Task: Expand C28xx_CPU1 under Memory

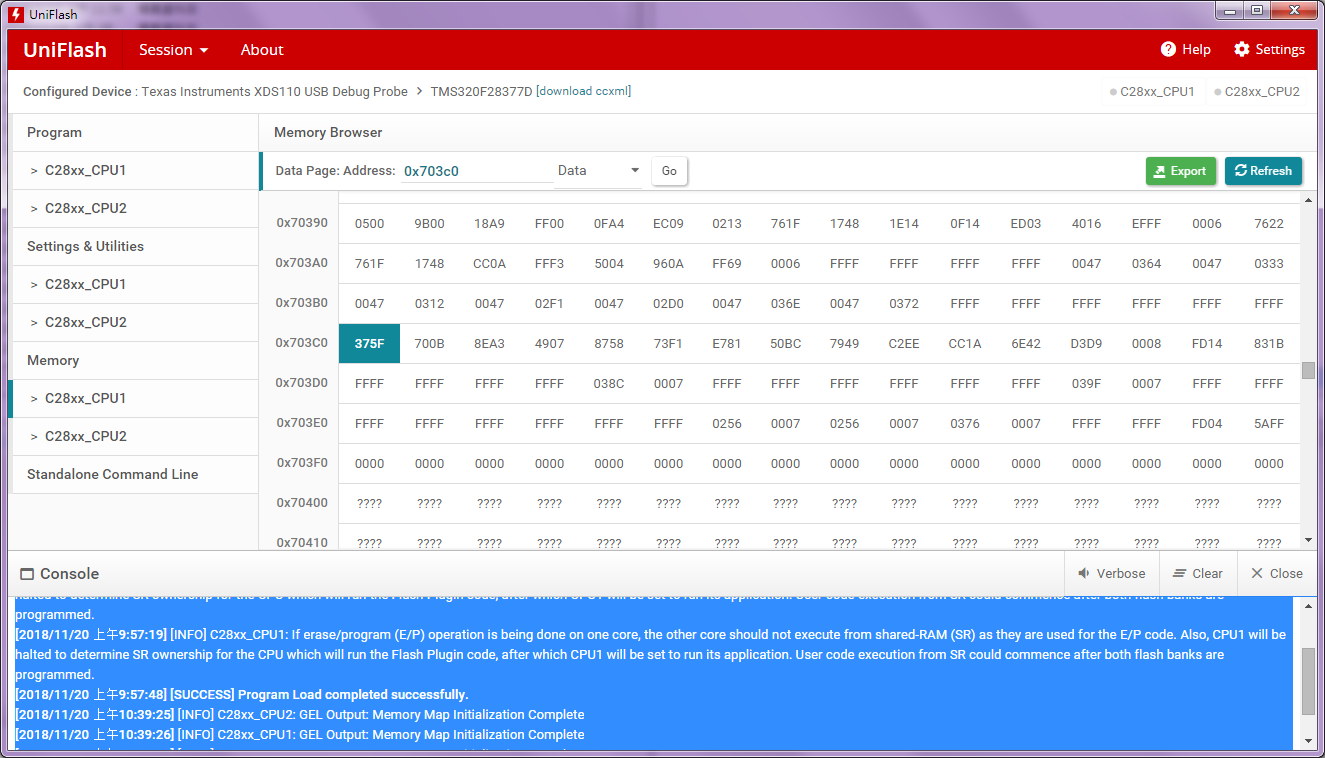Action: [x=134, y=399]
